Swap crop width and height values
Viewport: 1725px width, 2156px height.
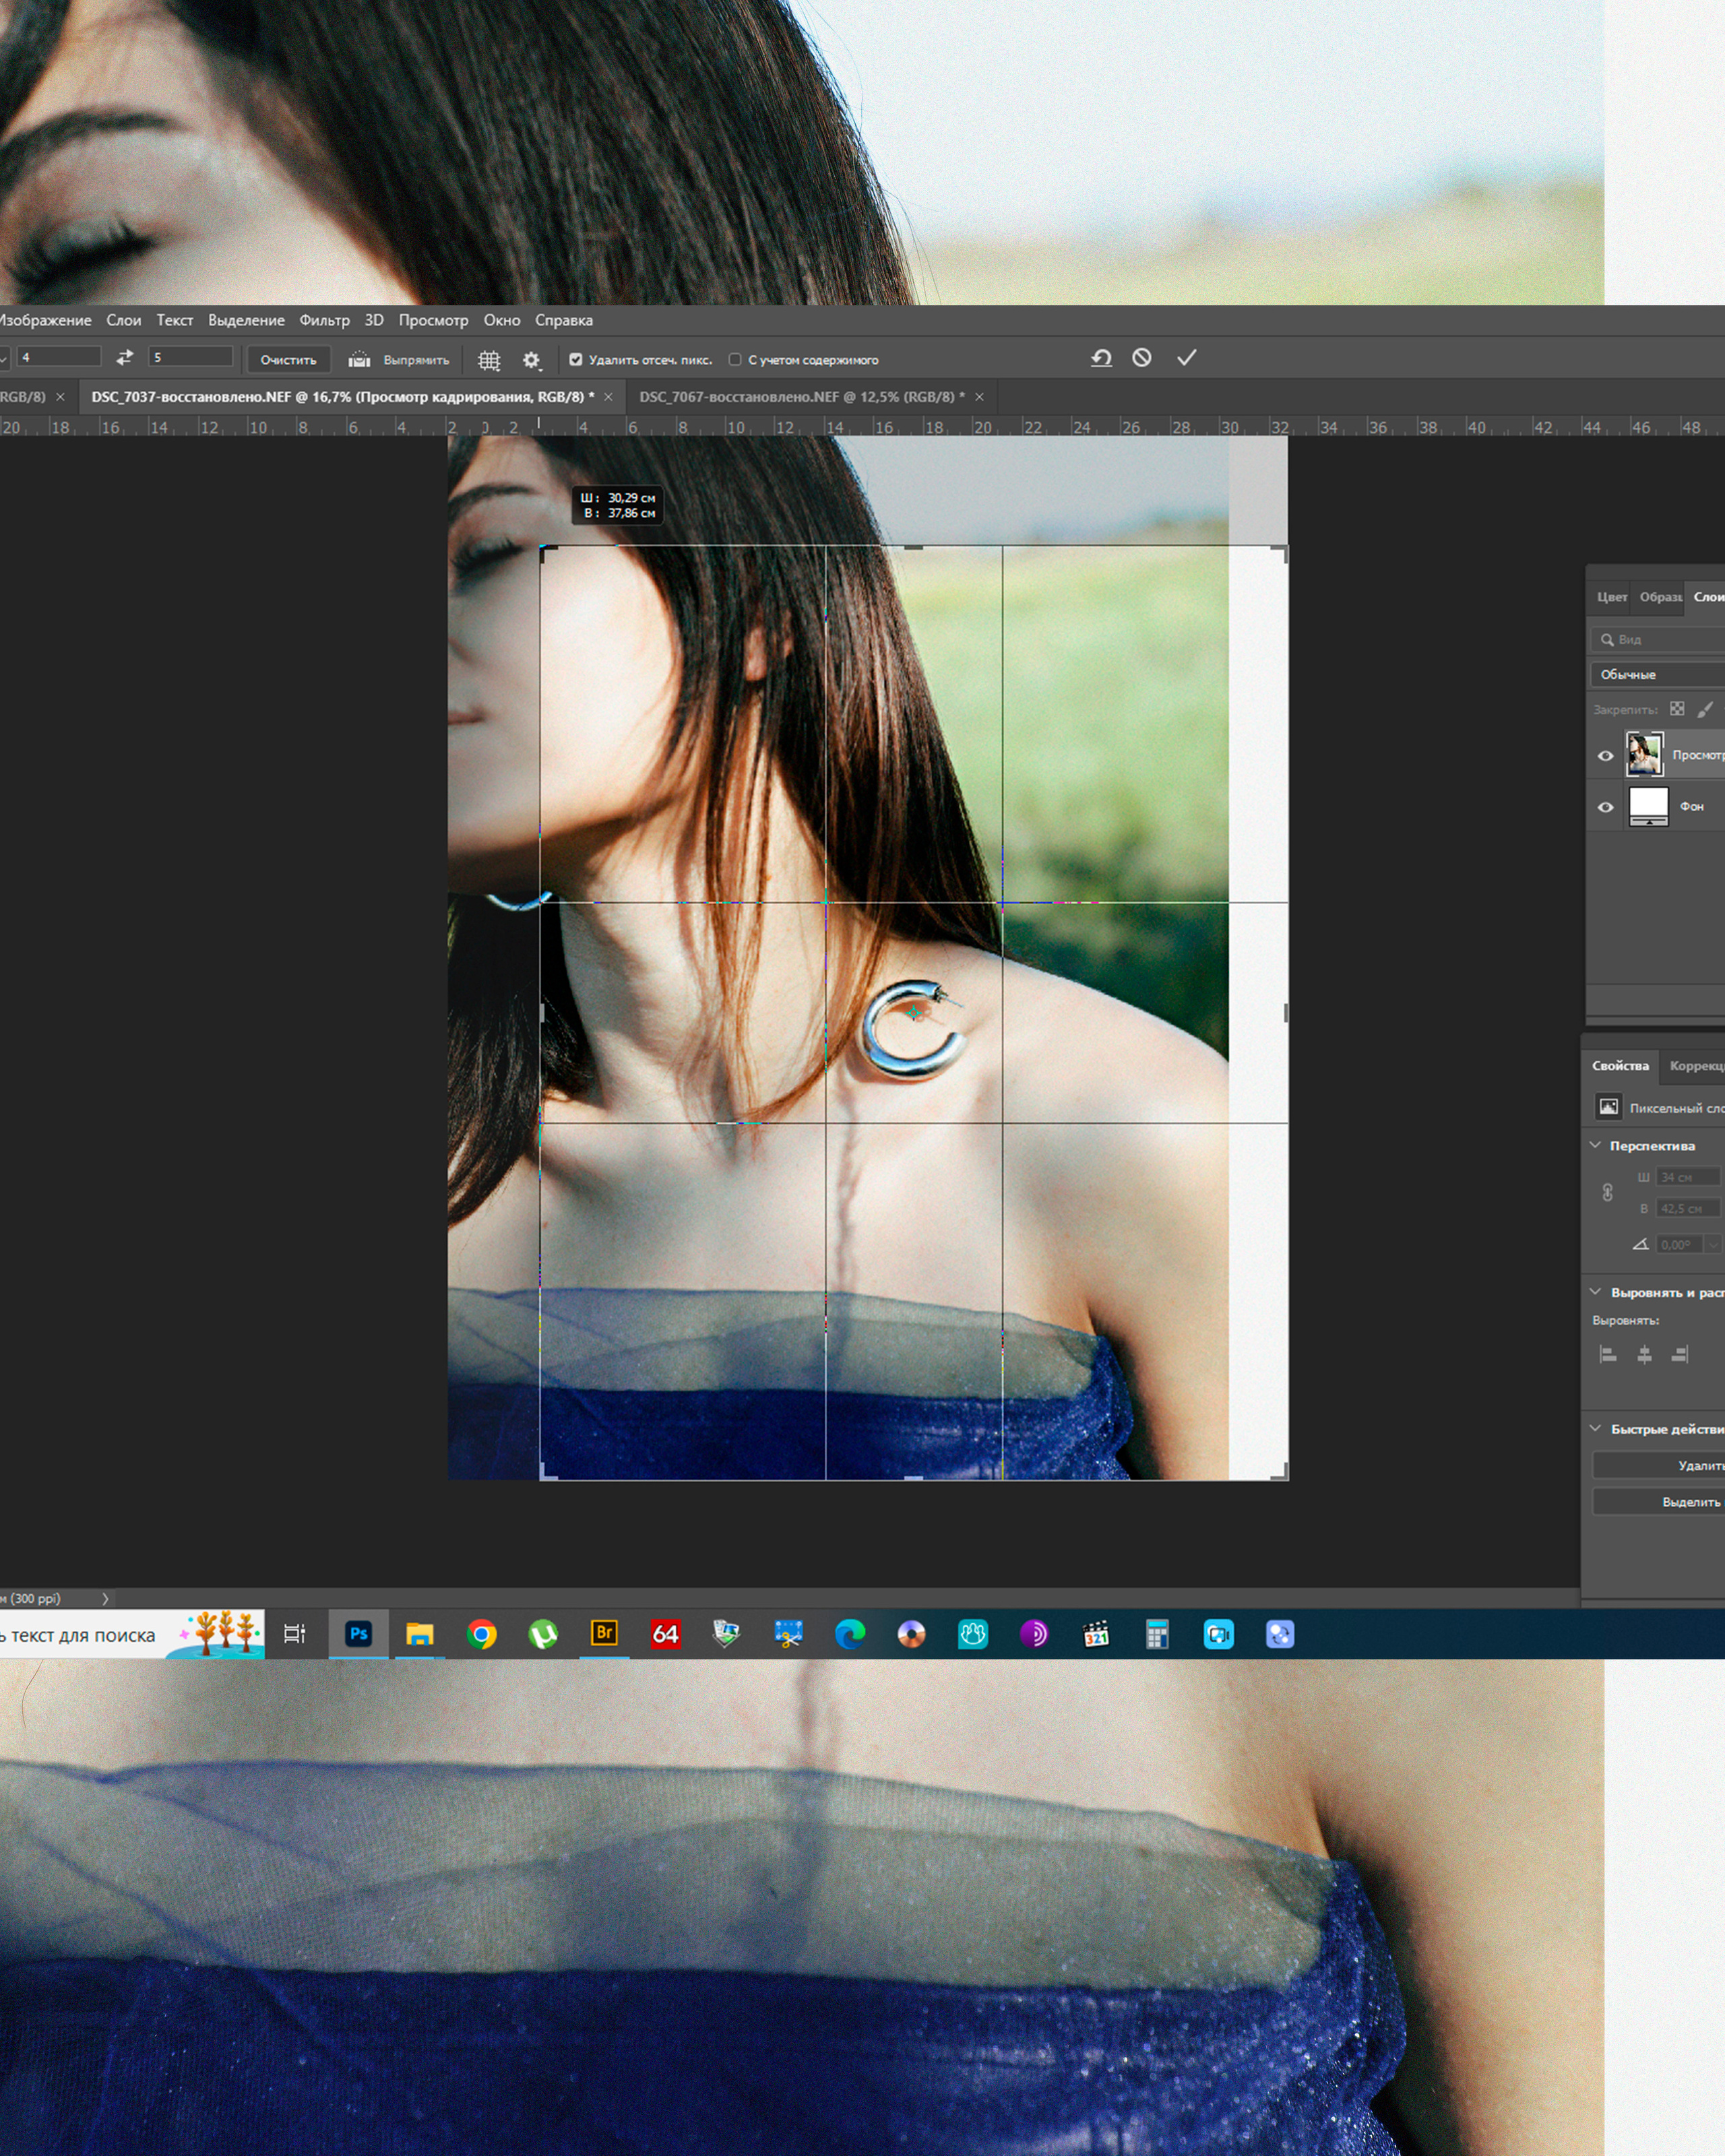(125, 358)
